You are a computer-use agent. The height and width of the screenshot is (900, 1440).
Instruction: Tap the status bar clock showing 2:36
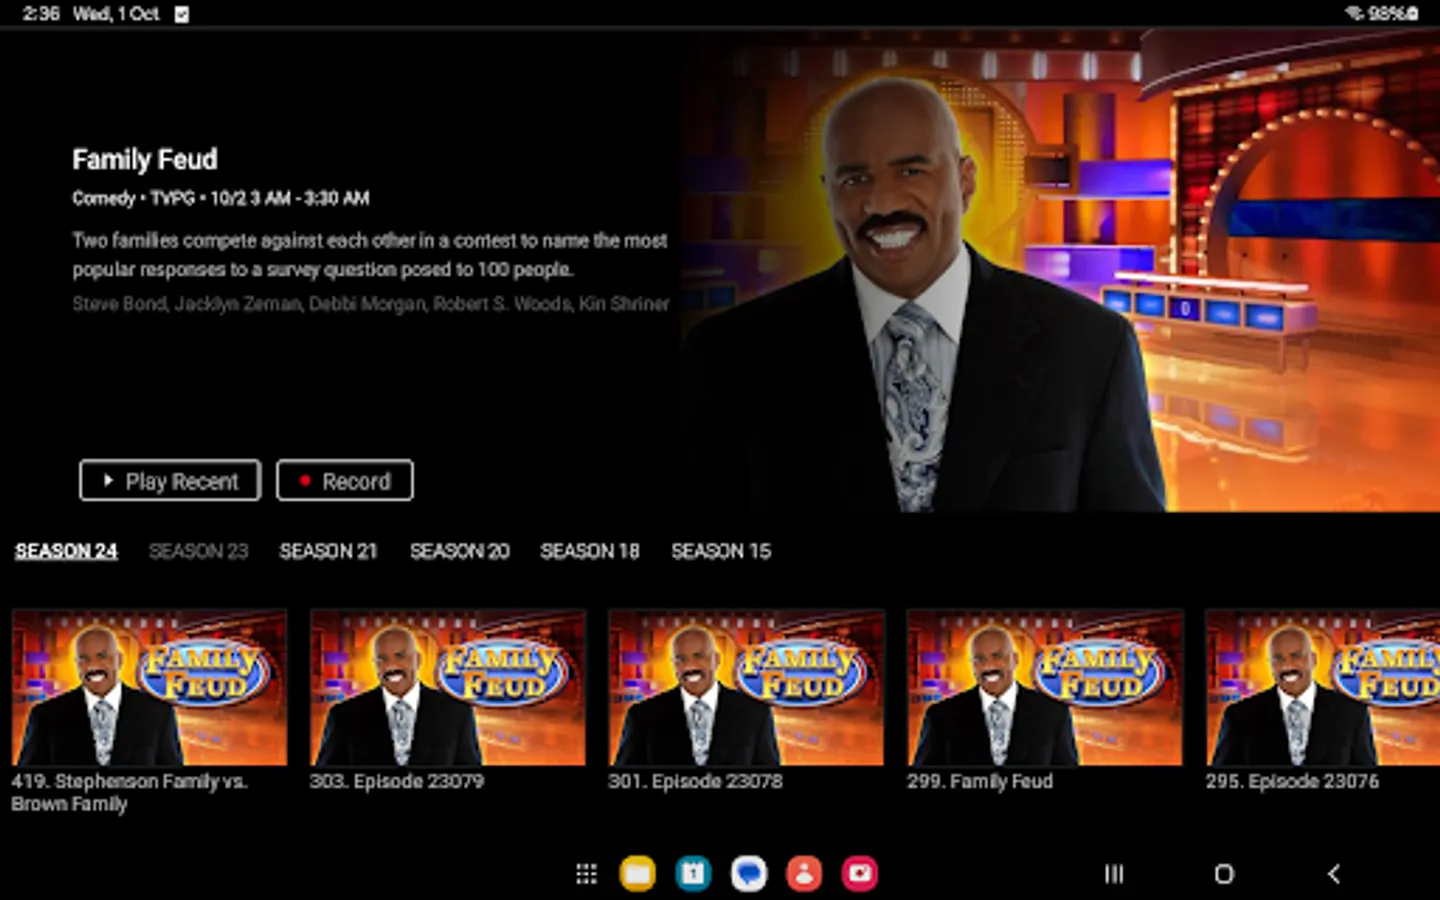click(41, 14)
